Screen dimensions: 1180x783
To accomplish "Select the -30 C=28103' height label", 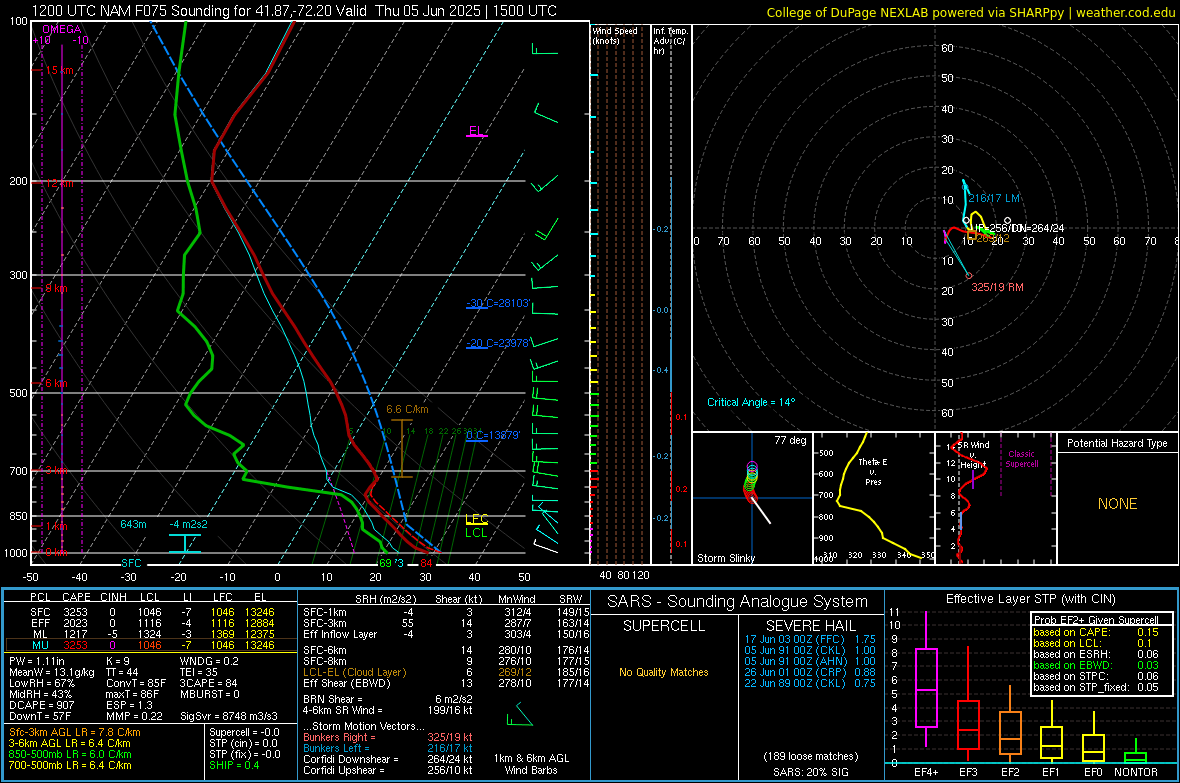I will [x=498, y=303].
